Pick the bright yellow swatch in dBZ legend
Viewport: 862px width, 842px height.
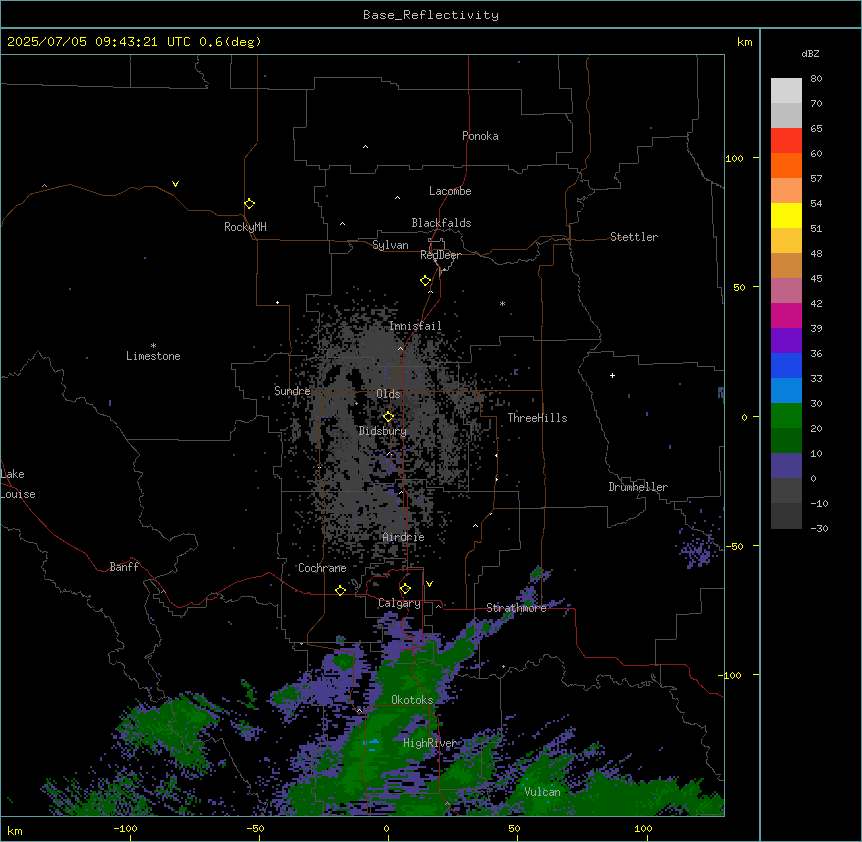(x=786, y=215)
